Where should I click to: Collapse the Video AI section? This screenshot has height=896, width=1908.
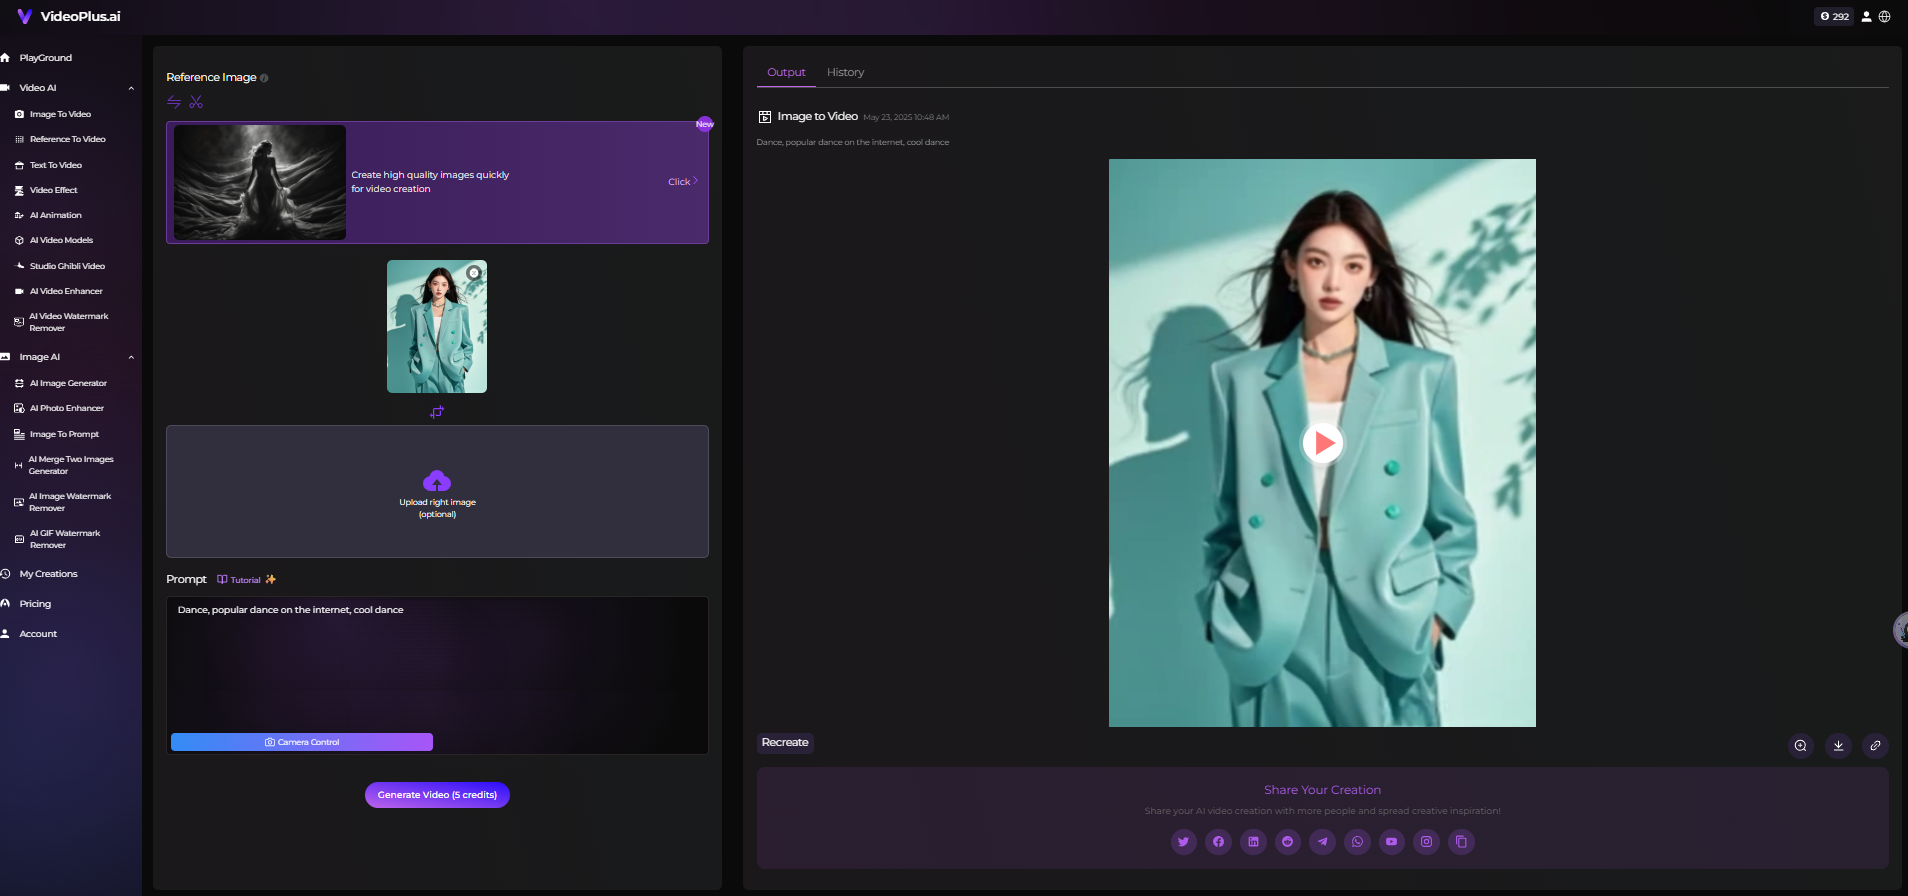click(131, 88)
